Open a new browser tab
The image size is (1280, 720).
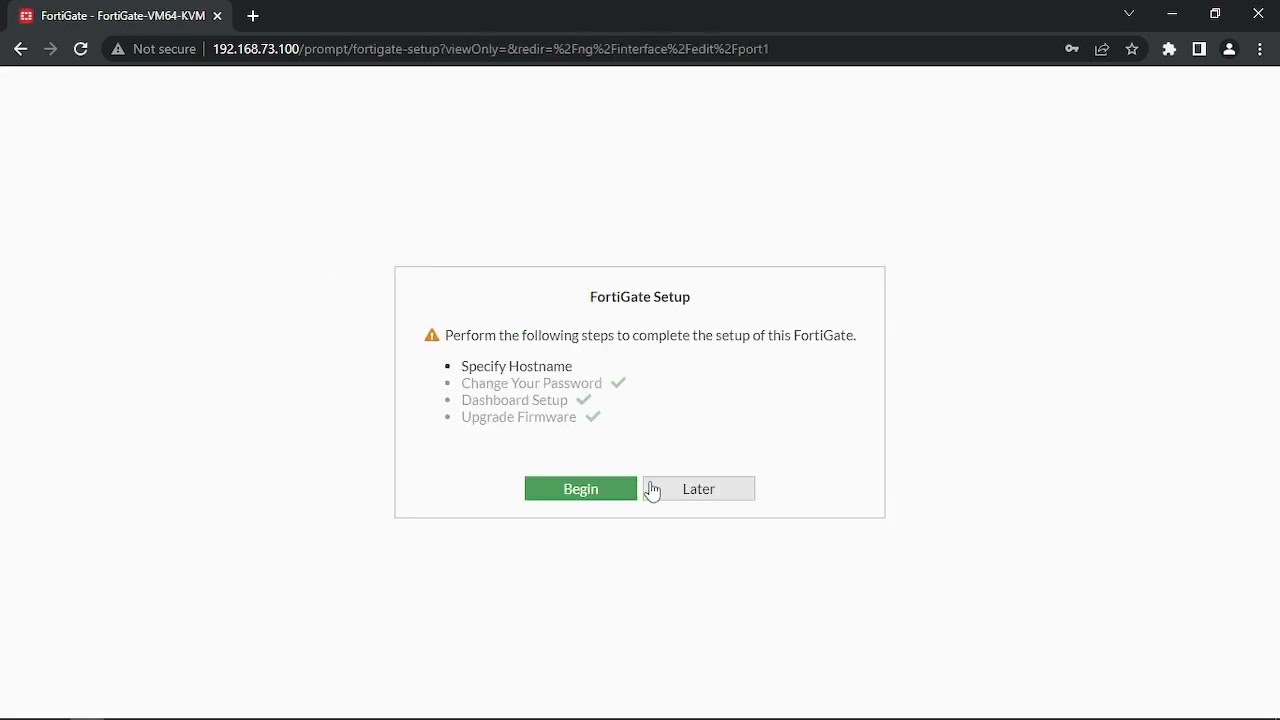[253, 16]
